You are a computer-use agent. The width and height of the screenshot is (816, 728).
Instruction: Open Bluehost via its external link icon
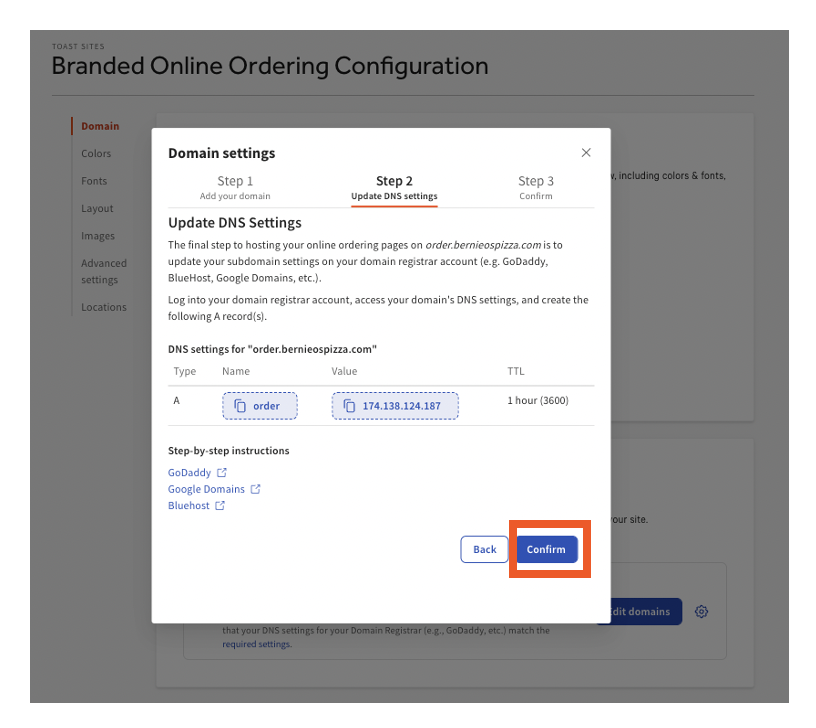pyautogui.click(x=221, y=505)
